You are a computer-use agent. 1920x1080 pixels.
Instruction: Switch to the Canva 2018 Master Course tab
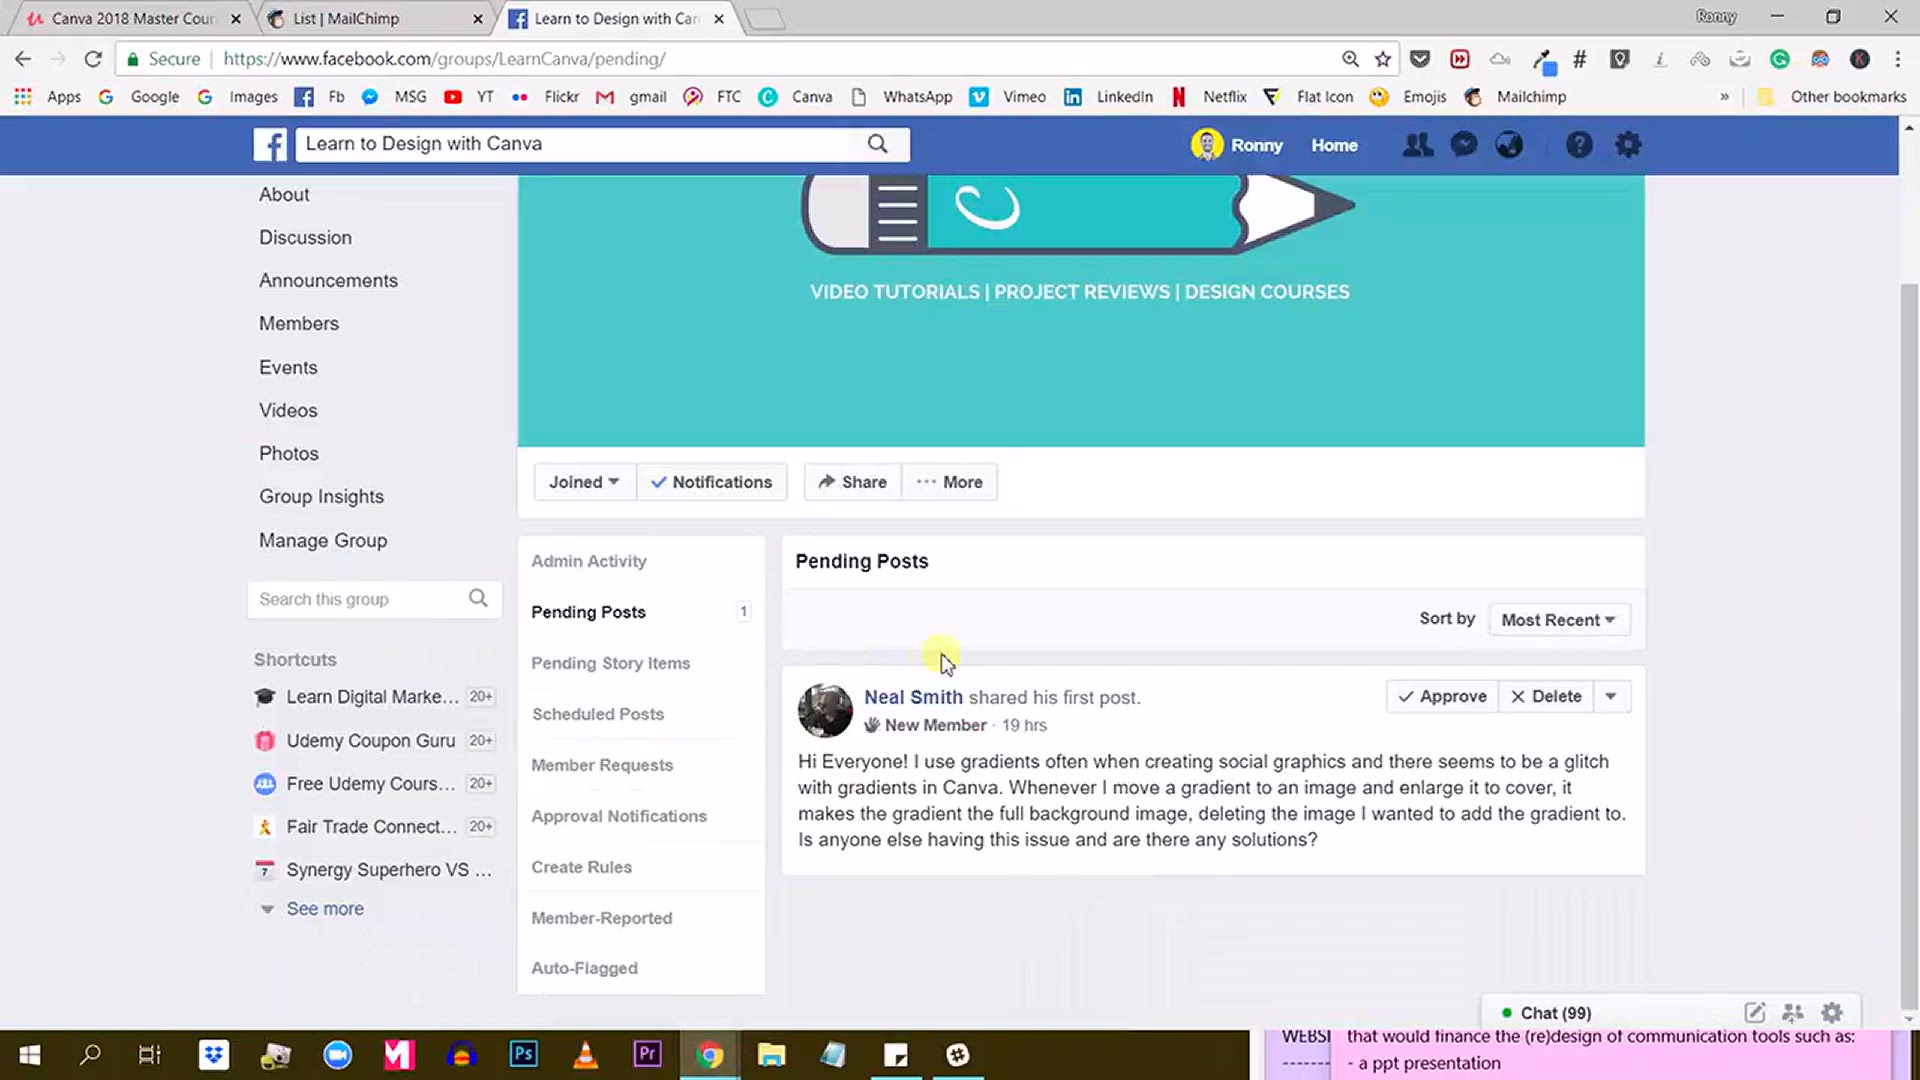(x=133, y=18)
